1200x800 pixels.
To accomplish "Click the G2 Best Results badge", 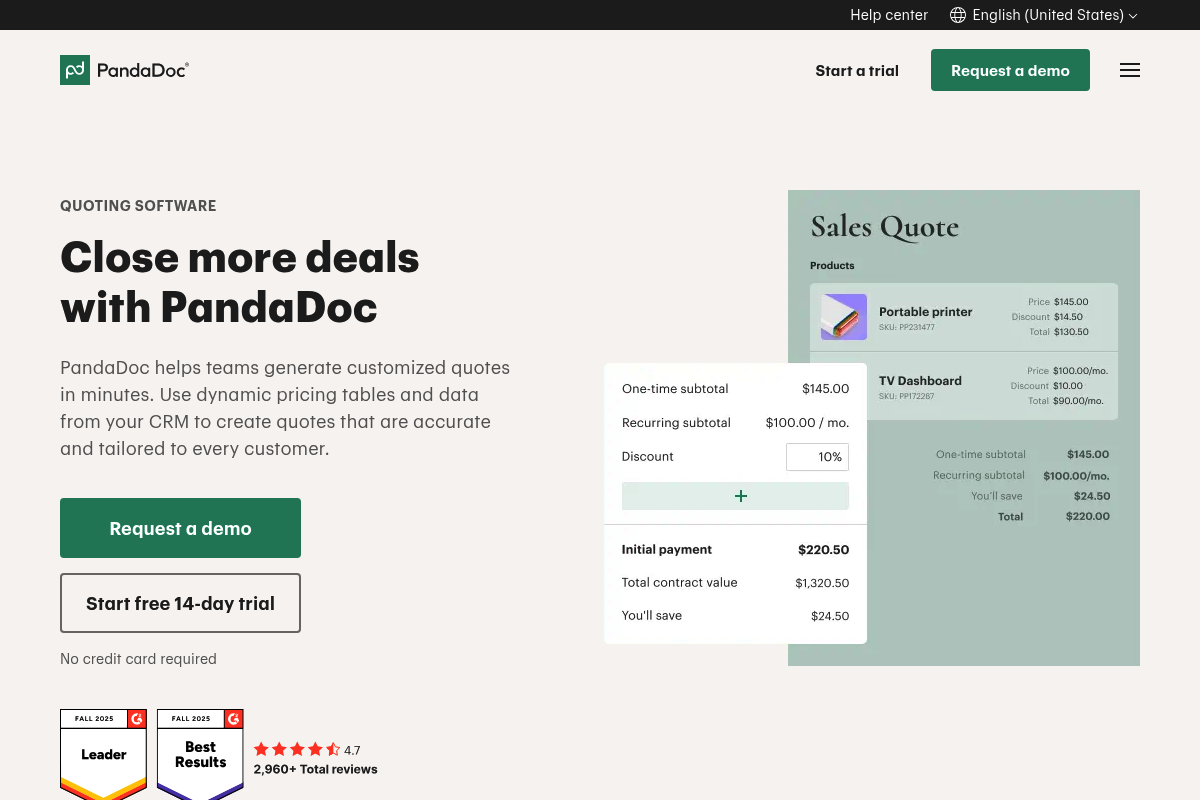I will pyautogui.click(x=200, y=753).
